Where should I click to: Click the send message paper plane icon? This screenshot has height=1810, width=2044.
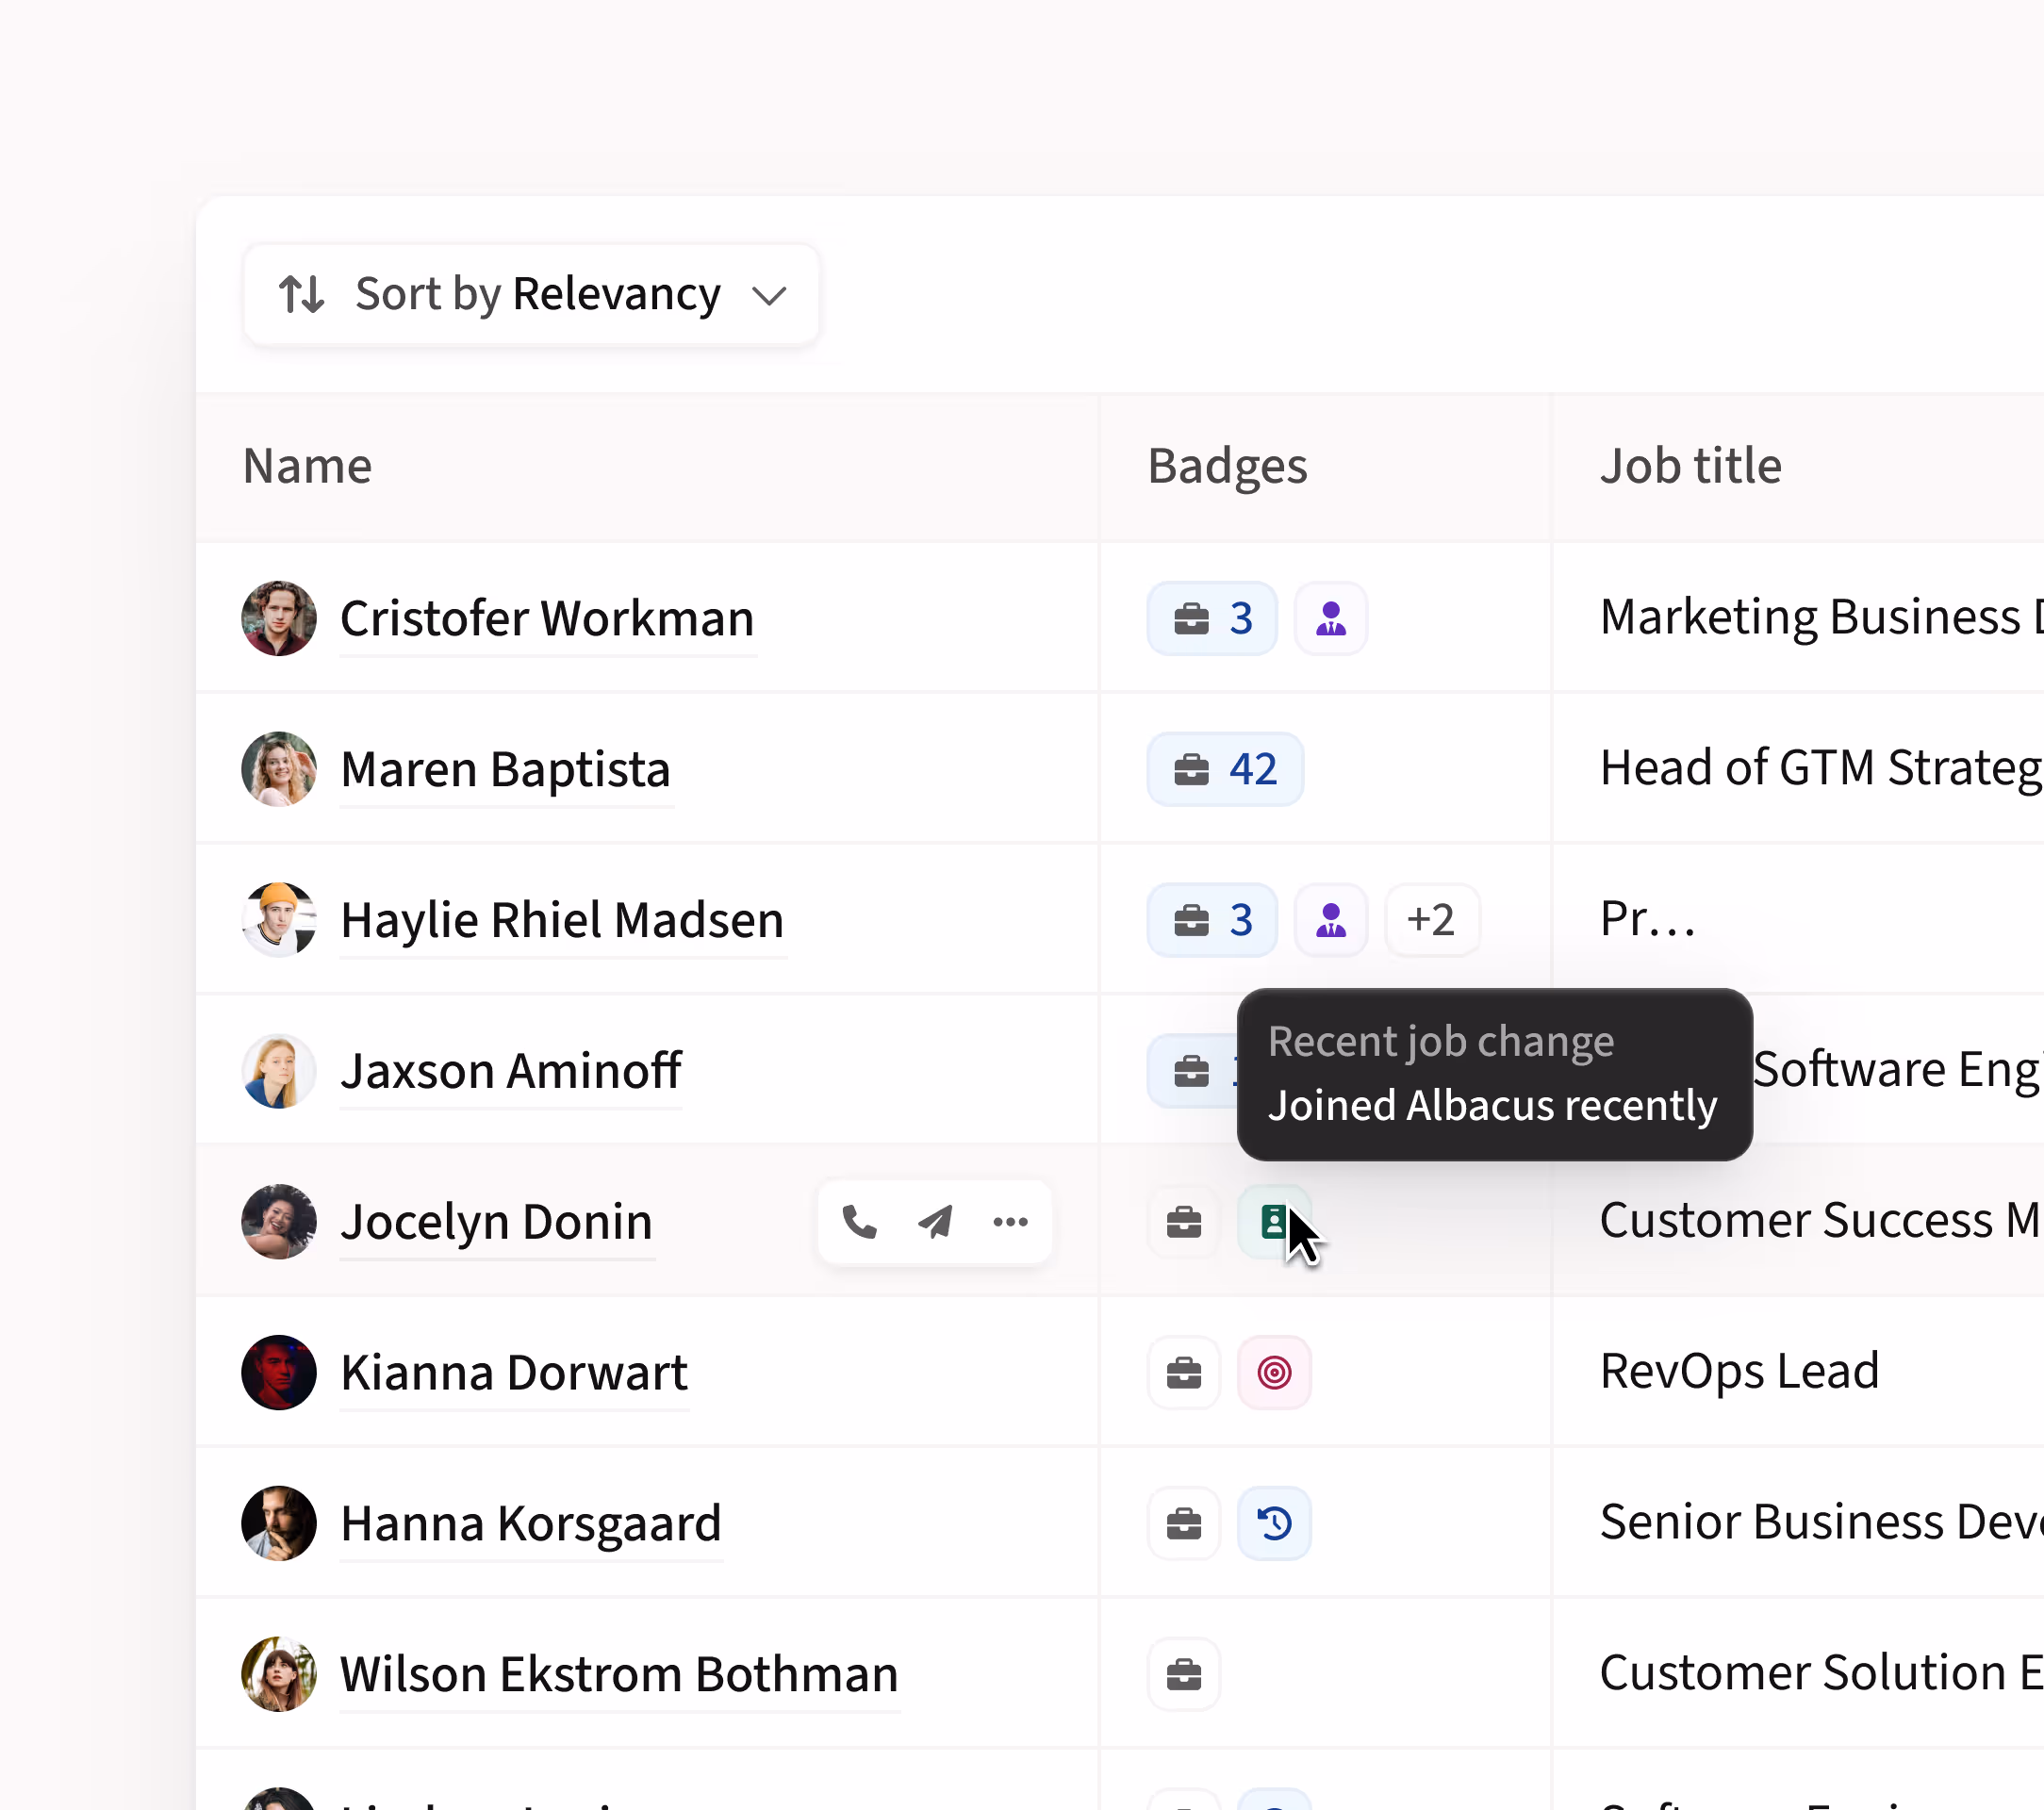point(935,1221)
